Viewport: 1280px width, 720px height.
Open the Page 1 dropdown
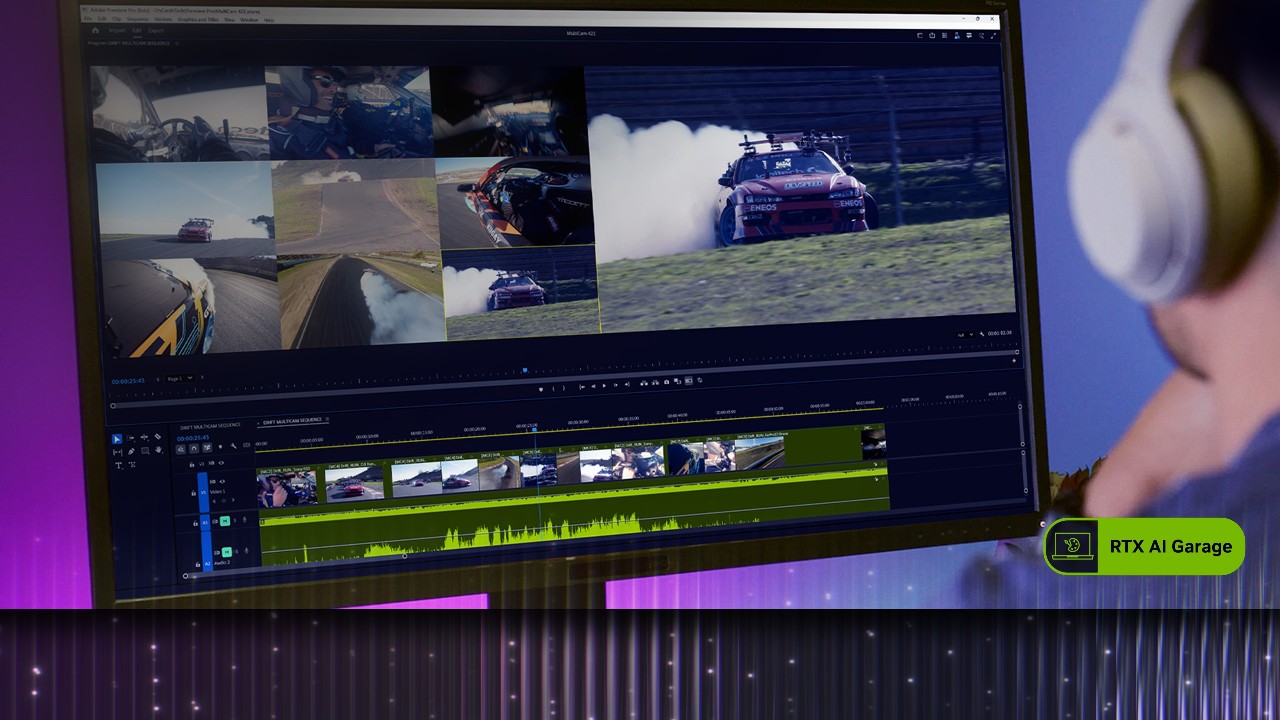(181, 378)
